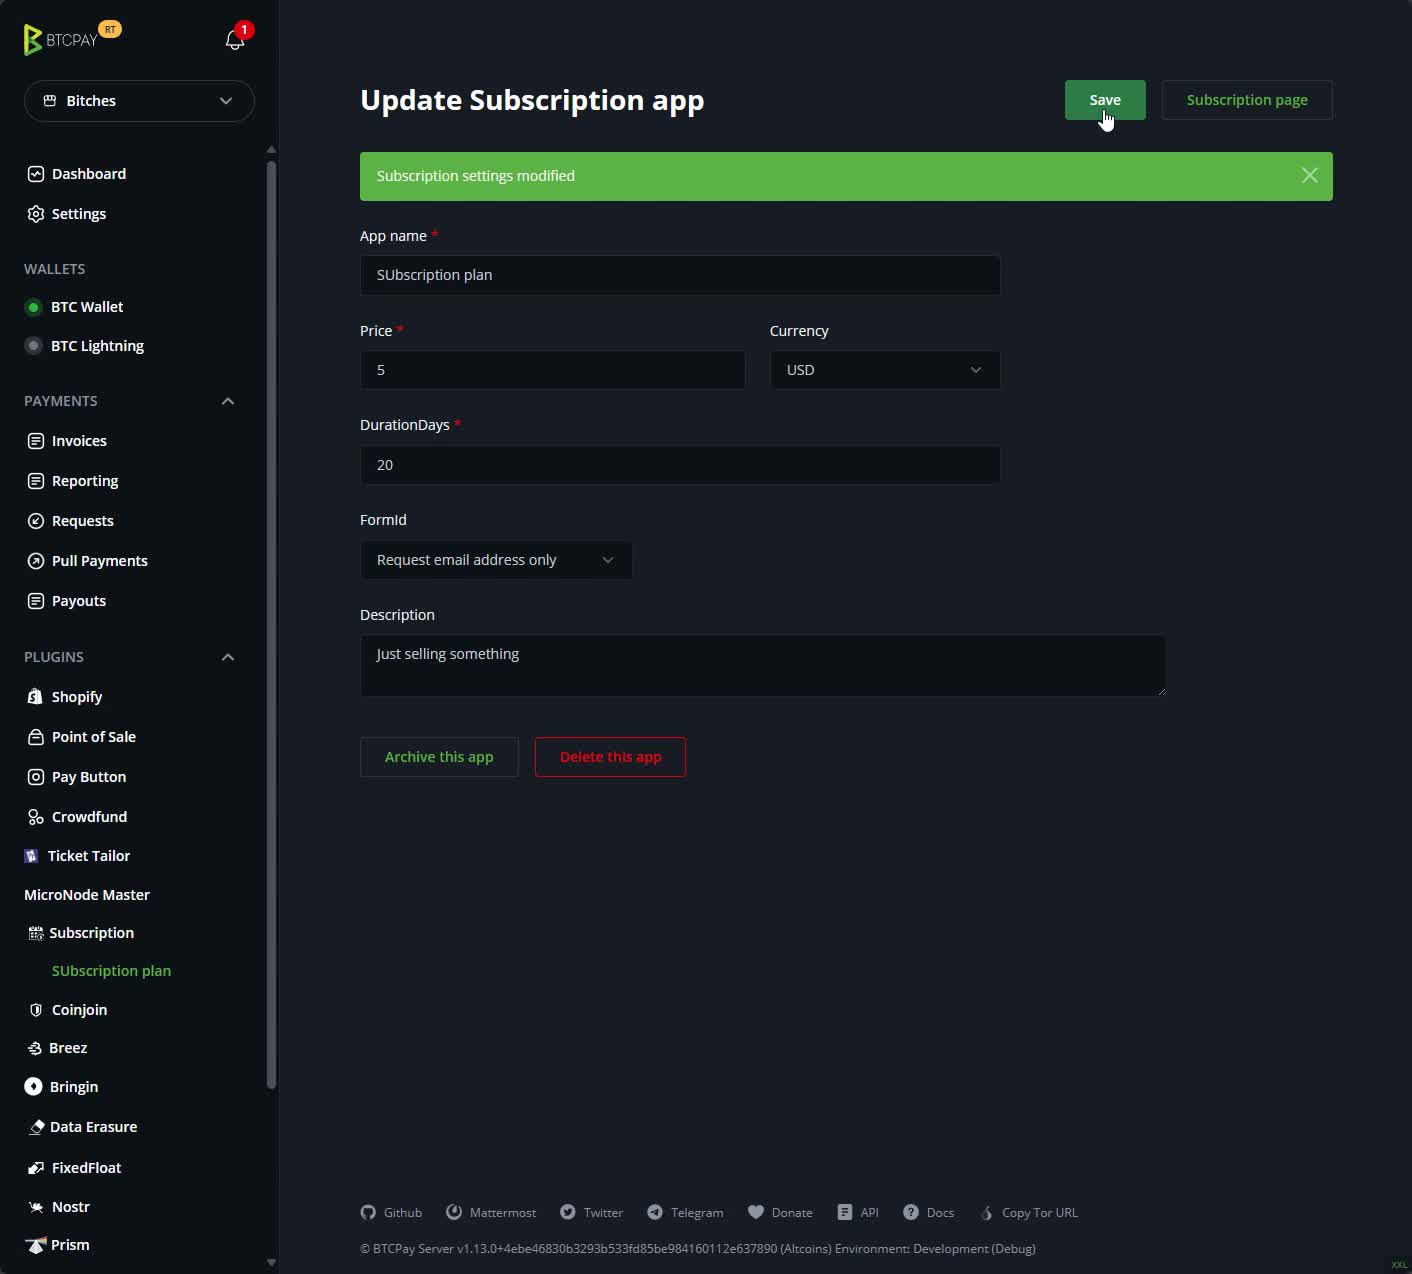Click the BTCPay logo icon
The width and height of the screenshot is (1412, 1274).
[x=33, y=40]
